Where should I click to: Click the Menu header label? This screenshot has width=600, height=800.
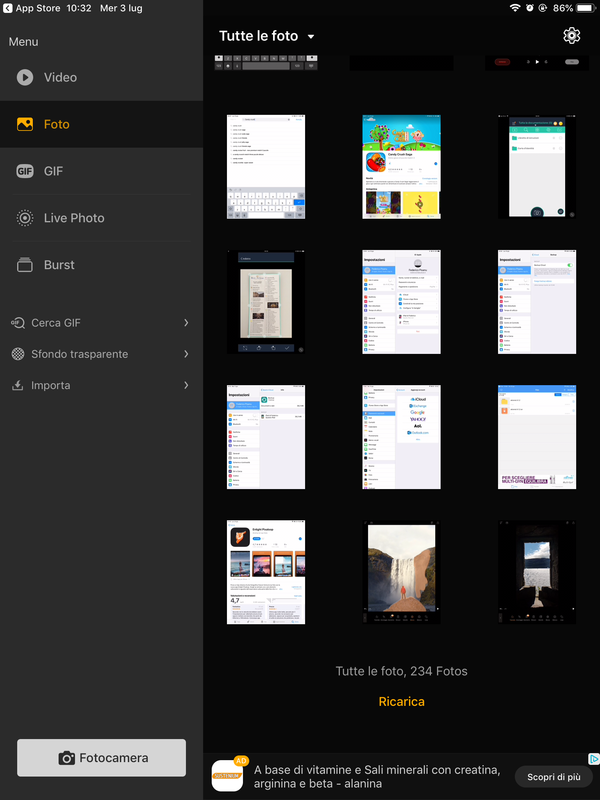[x=23, y=42]
